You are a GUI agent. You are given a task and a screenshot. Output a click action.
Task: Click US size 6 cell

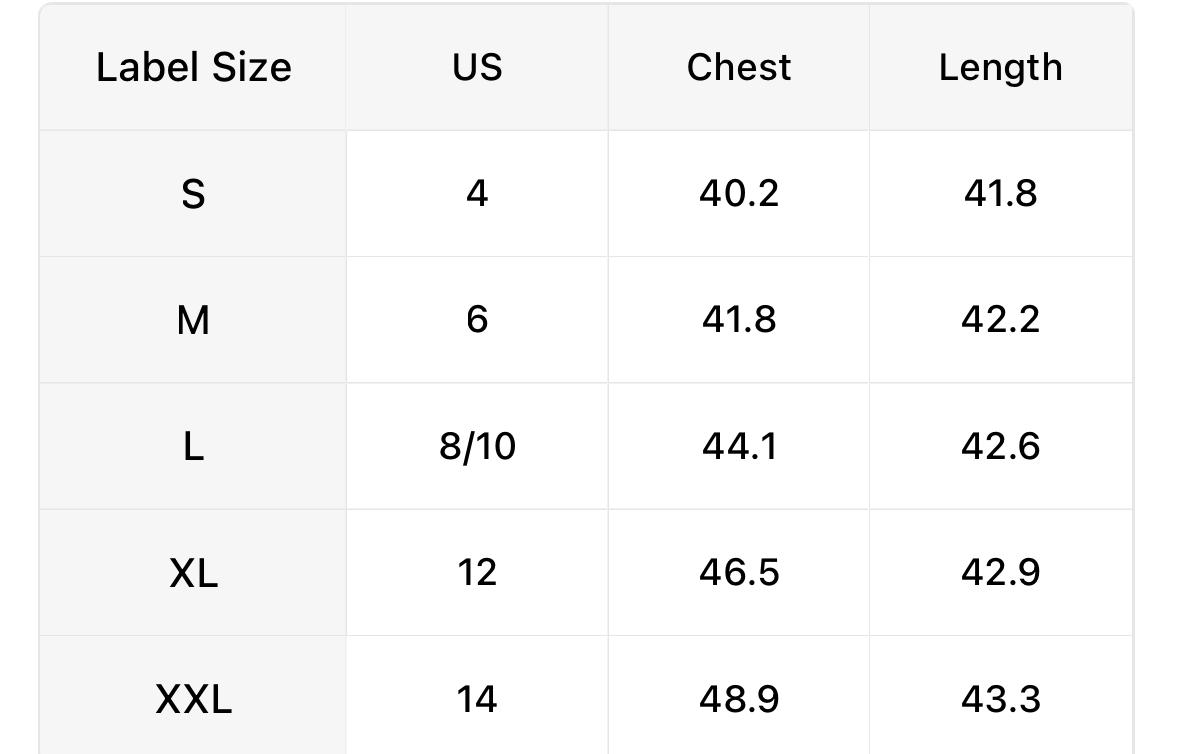coord(477,320)
